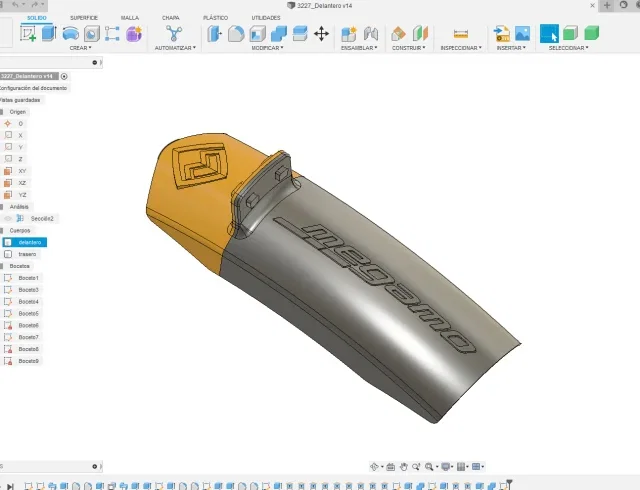Image resolution: width=640 pixels, height=490 pixels.
Task: Toggle visibility of the trasero body
Action: 8,254
